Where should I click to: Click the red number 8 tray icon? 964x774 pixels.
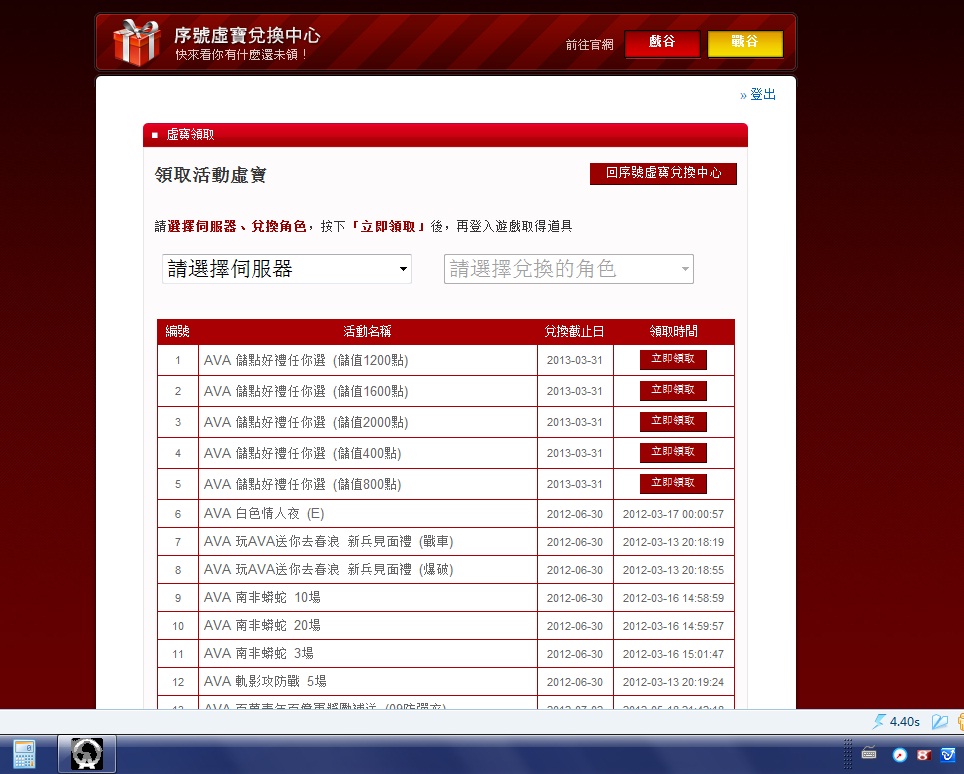click(x=923, y=754)
